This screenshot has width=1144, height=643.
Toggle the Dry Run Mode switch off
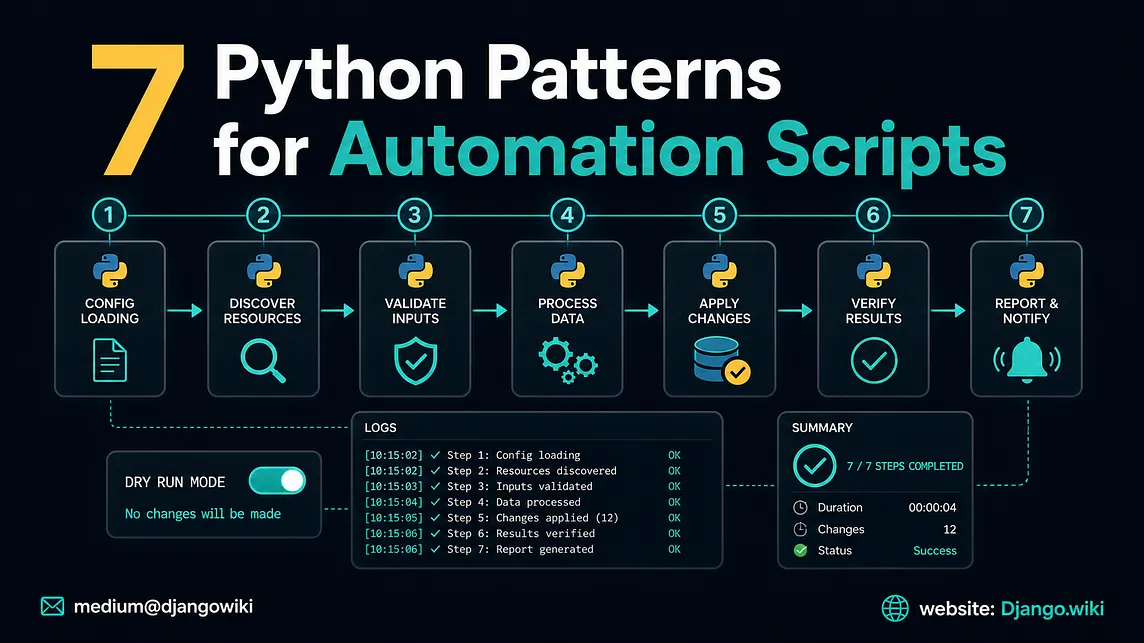pyautogui.click(x=277, y=481)
